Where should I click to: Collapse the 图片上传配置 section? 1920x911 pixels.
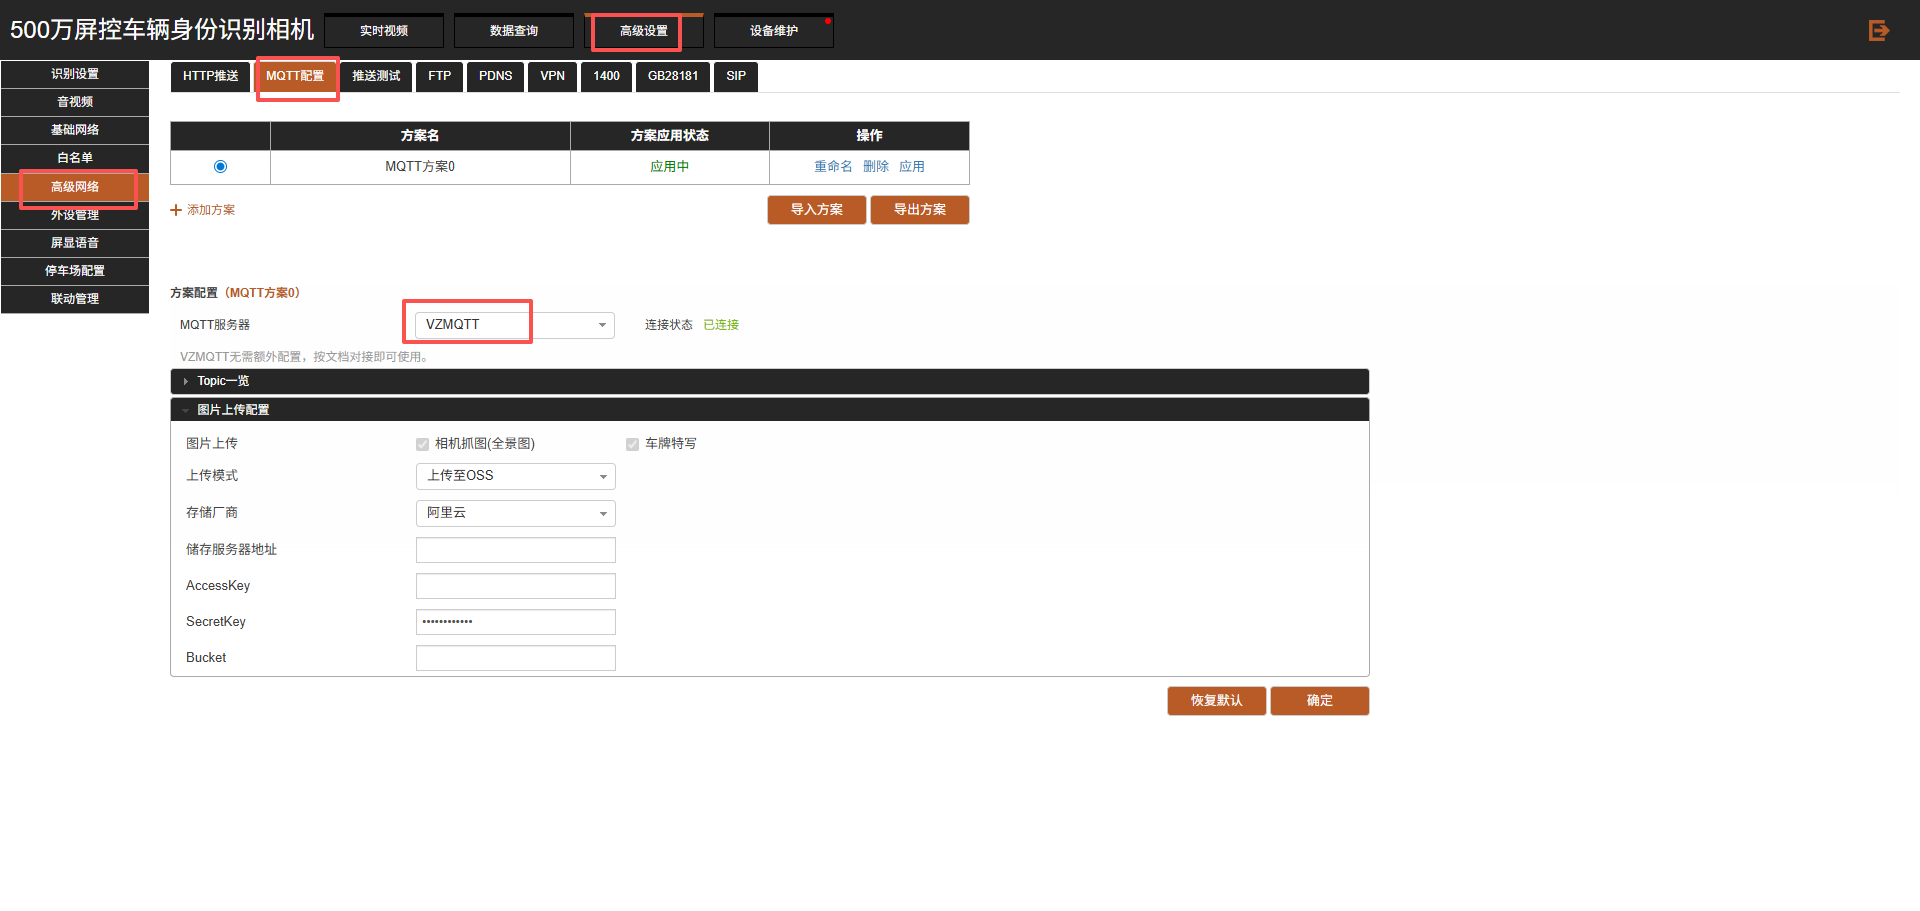(x=769, y=410)
